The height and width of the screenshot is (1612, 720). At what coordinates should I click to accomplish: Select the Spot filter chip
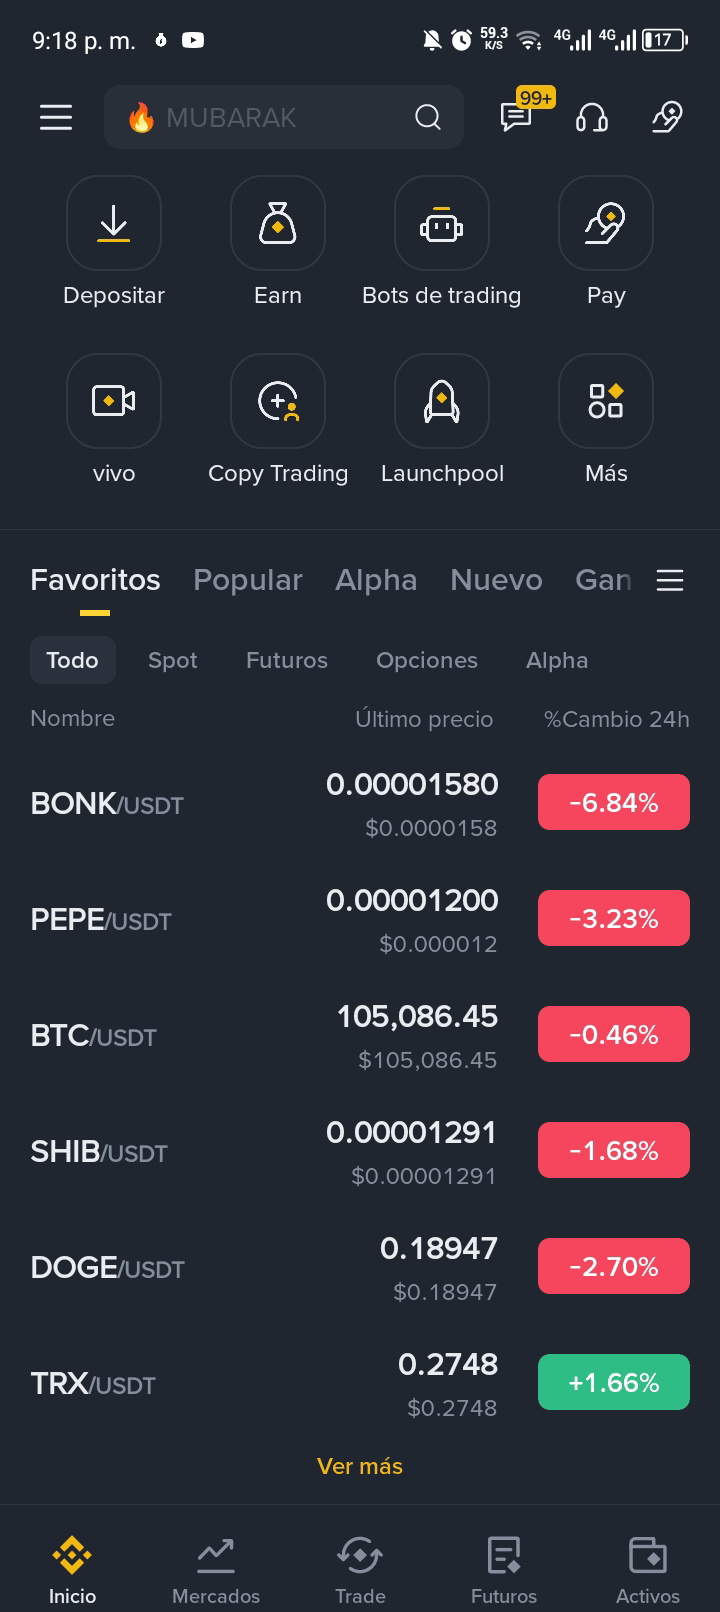[x=172, y=660]
